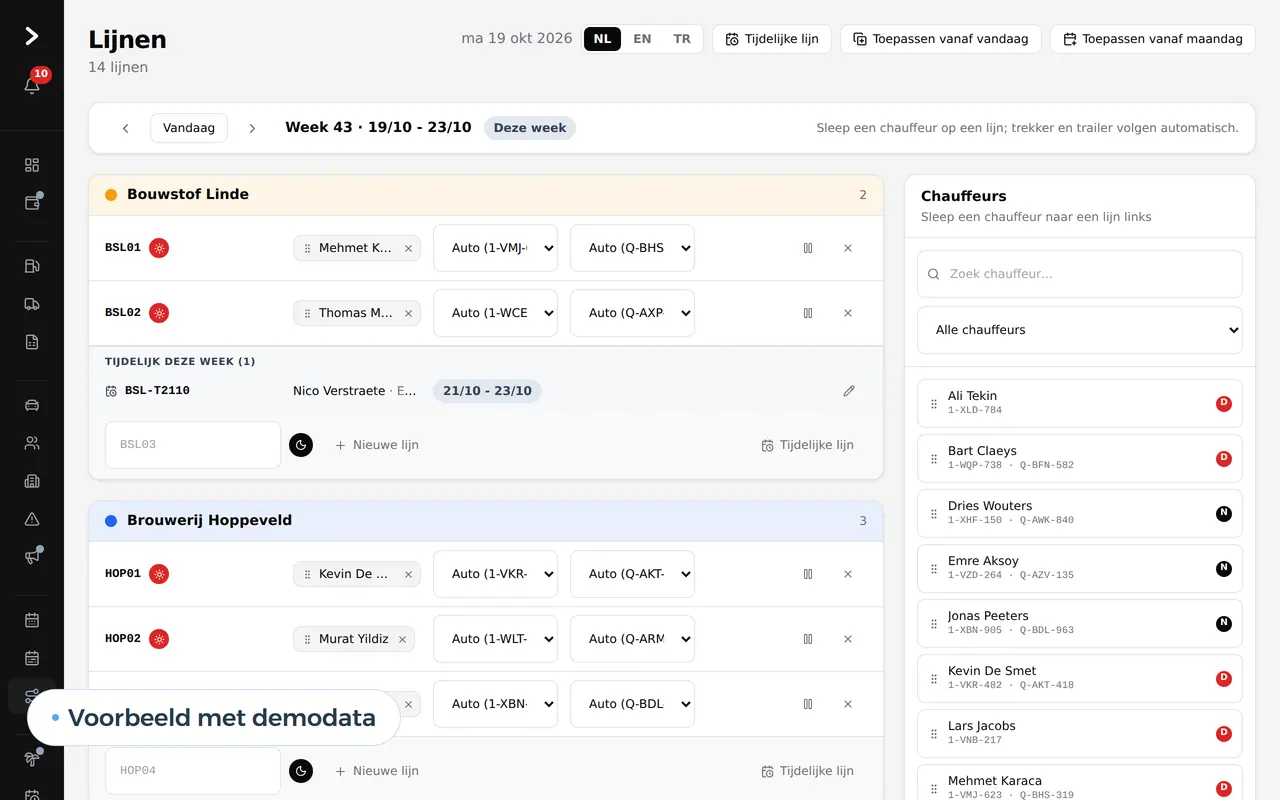Select the NL language option
Image resolution: width=1280 pixels, height=800 pixels.
(603, 39)
